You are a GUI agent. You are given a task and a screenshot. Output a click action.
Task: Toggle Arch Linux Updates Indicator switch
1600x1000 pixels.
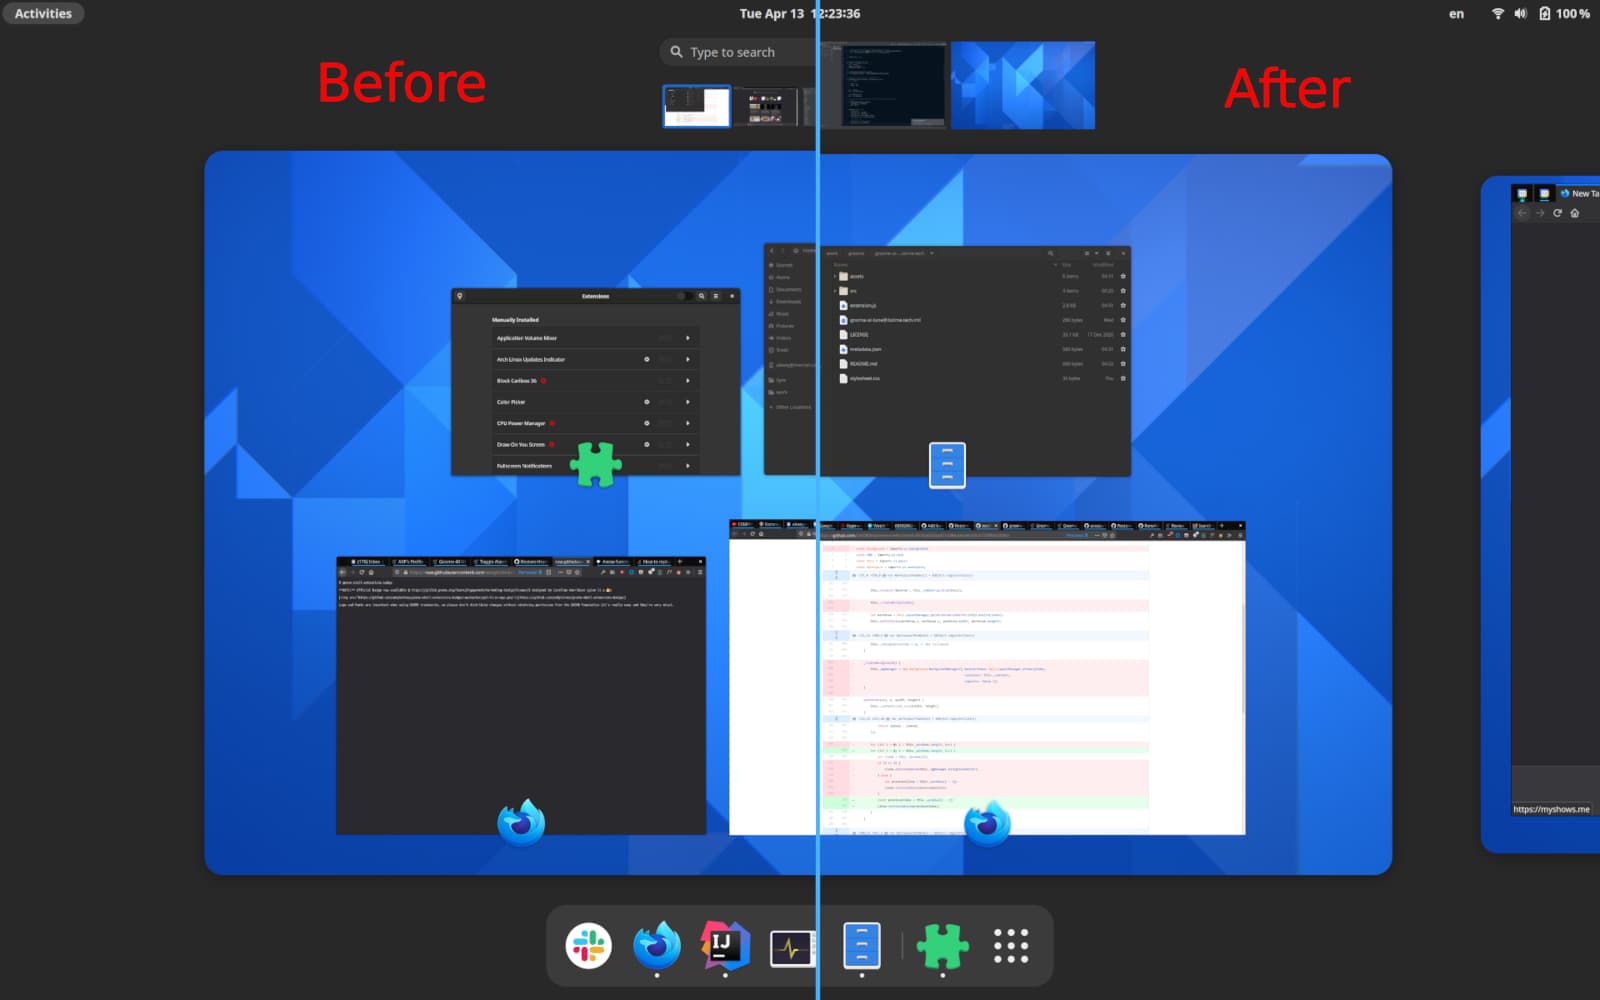point(666,359)
